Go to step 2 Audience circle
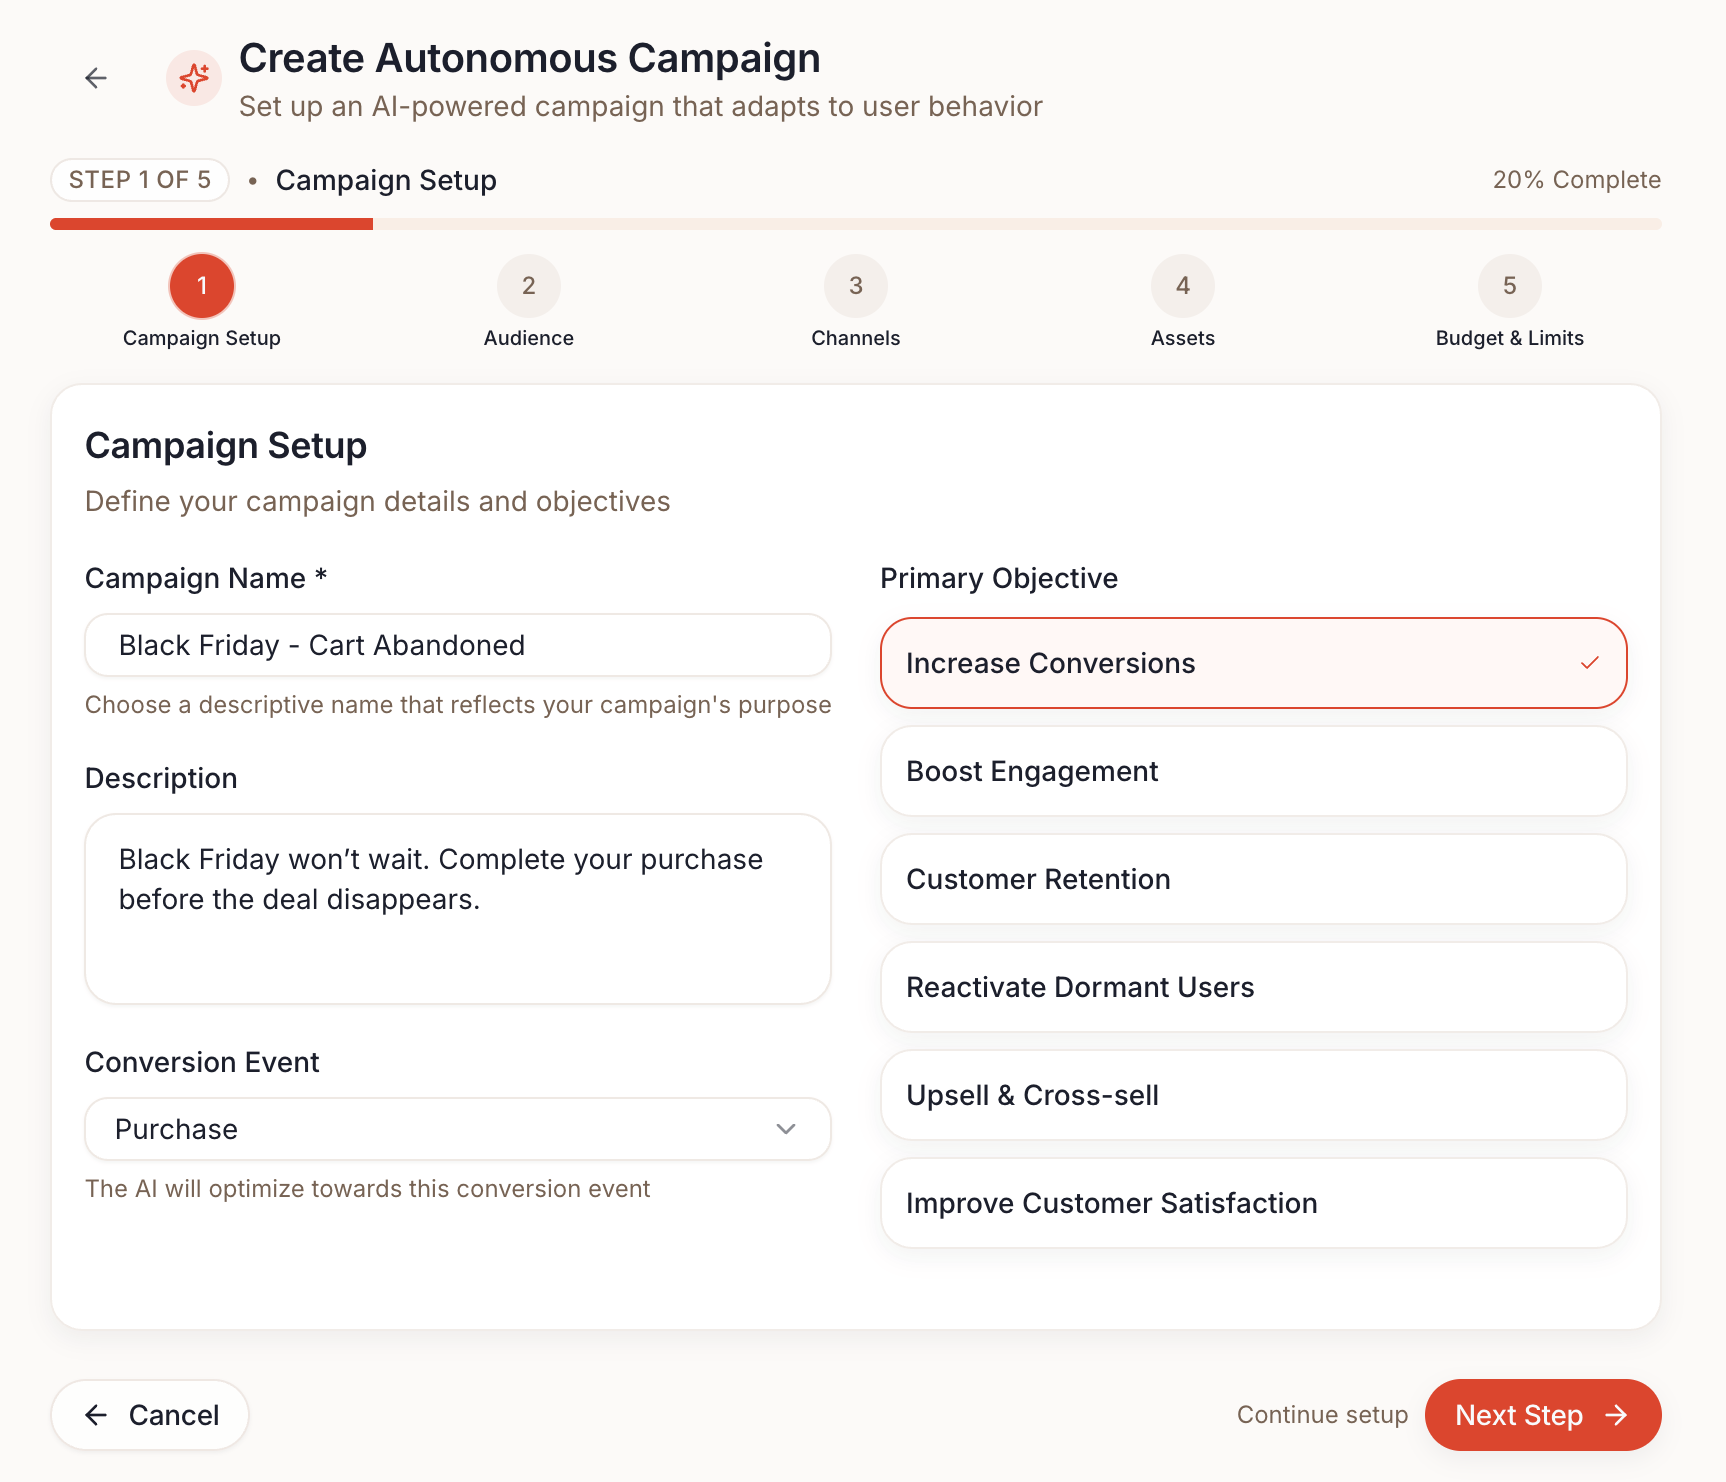 [x=528, y=286]
